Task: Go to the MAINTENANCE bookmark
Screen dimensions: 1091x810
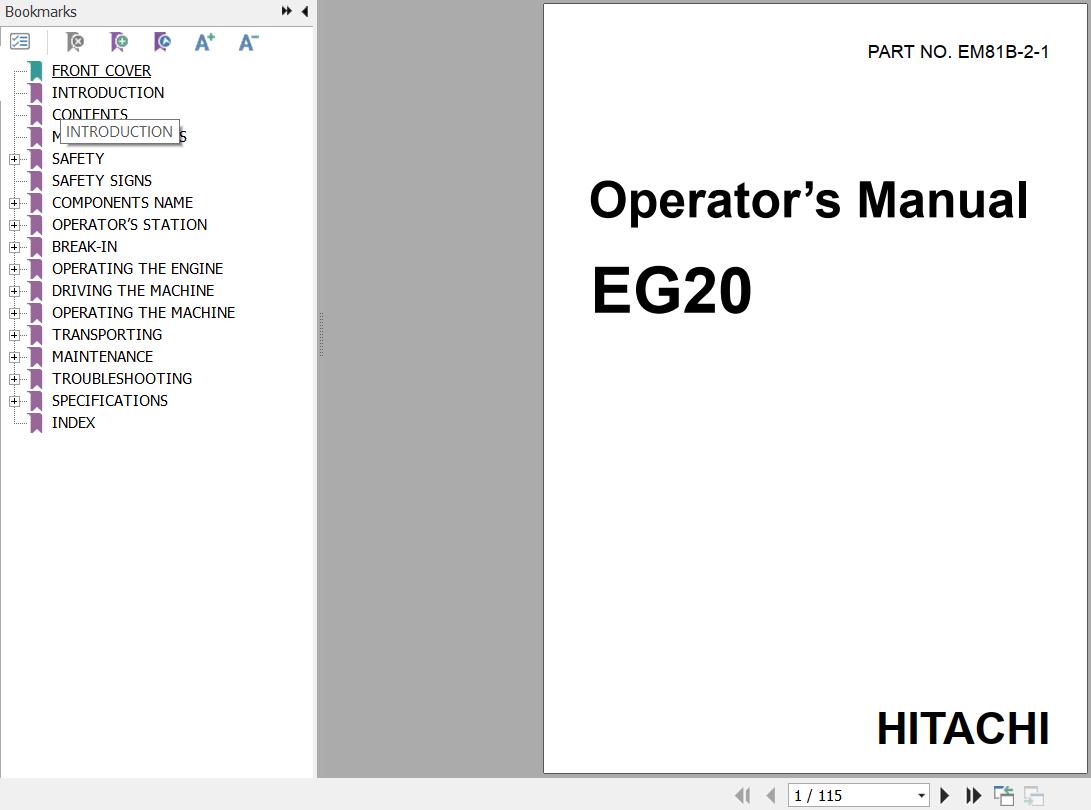Action: tap(102, 356)
